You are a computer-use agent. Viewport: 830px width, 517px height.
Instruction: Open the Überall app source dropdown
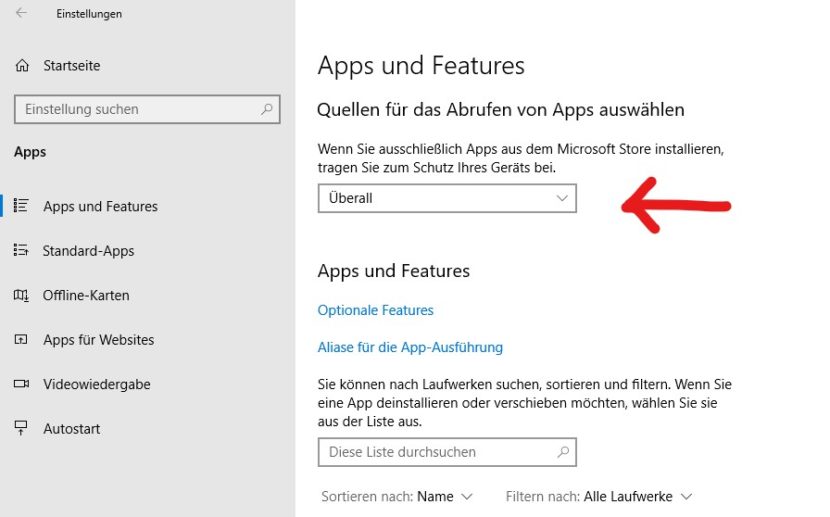pyautogui.click(x=447, y=198)
